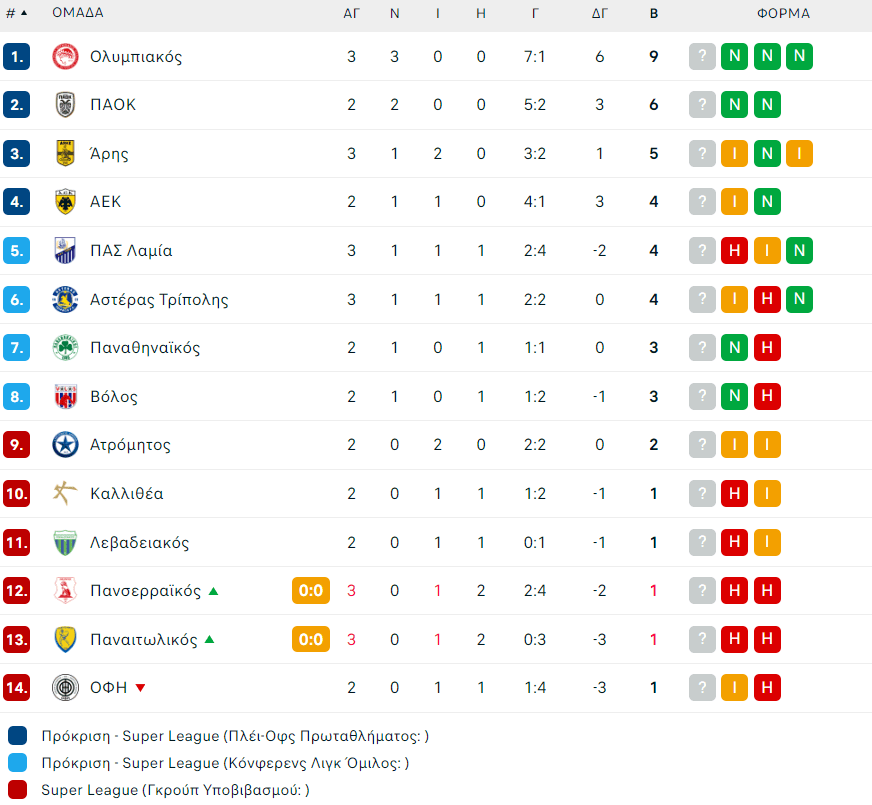Click Άρης last orange Ι form result
The width and height of the screenshot is (872, 805).
pos(799,153)
